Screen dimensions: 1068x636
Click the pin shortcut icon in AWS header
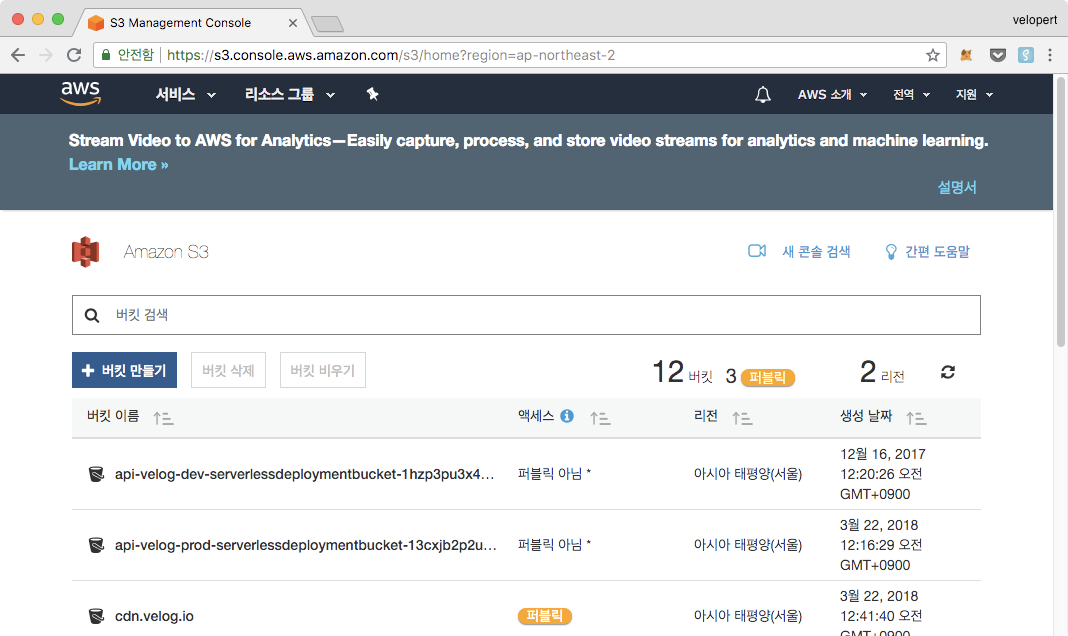click(x=372, y=94)
